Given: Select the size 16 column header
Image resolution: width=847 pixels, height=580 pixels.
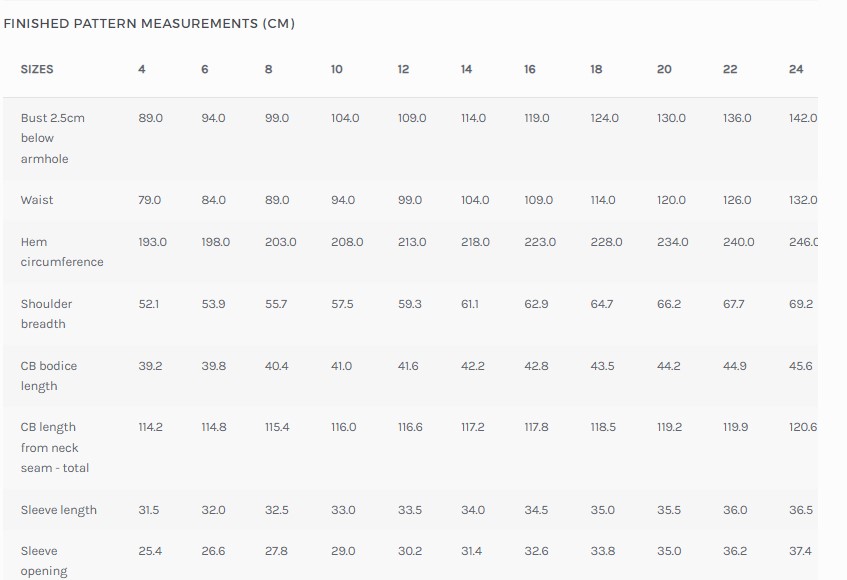Looking at the screenshot, I should click(530, 69).
